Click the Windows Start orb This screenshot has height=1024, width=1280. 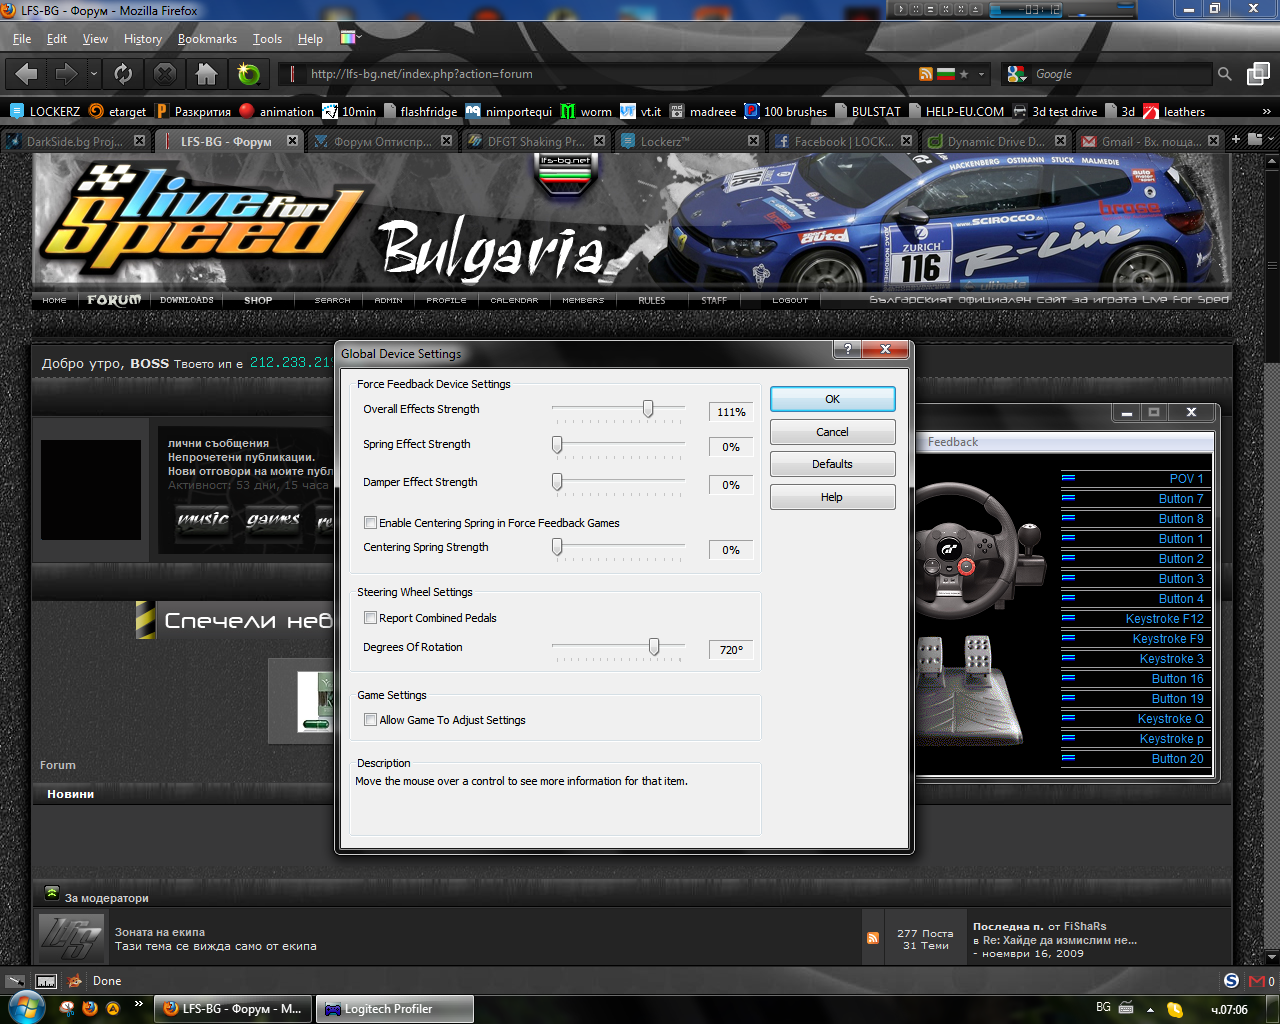pos(27,1008)
